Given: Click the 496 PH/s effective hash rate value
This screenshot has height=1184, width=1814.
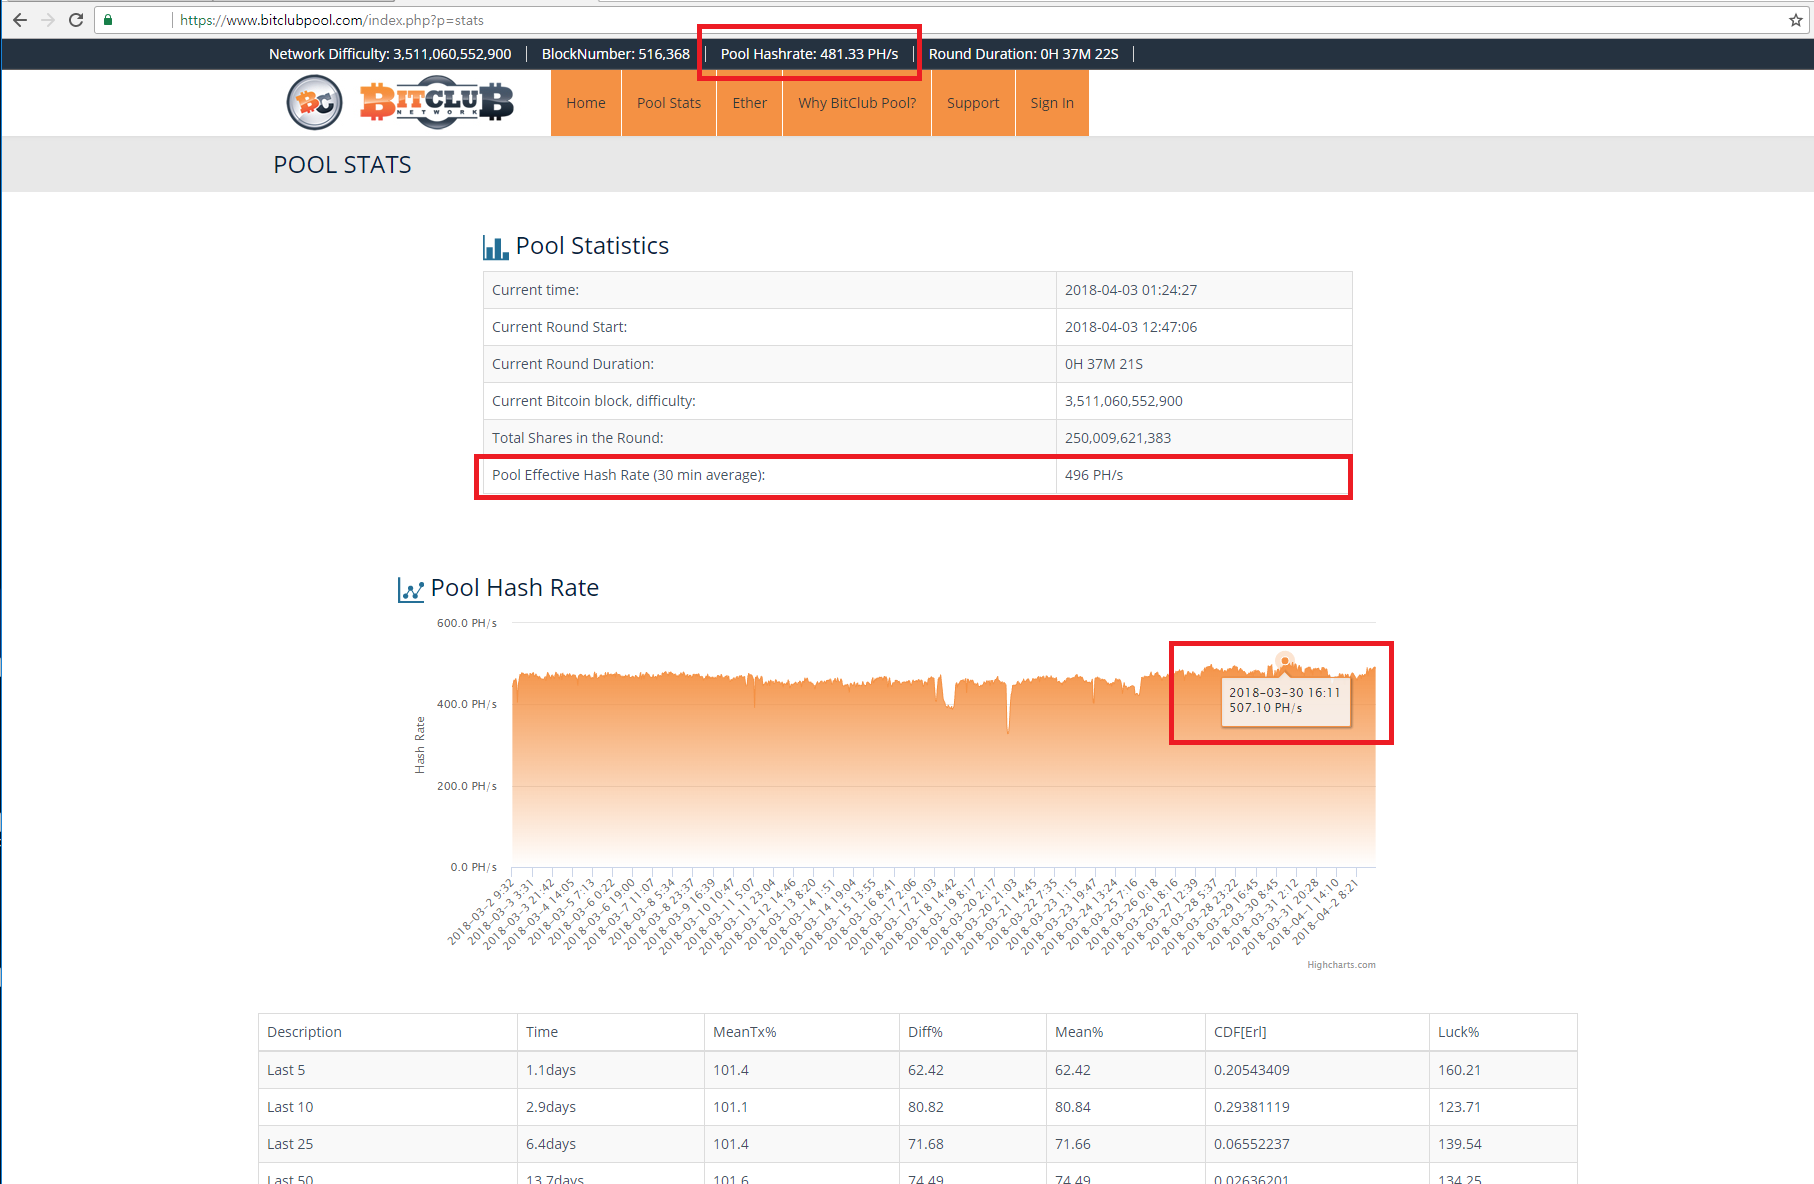Looking at the screenshot, I should coord(1094,475).
